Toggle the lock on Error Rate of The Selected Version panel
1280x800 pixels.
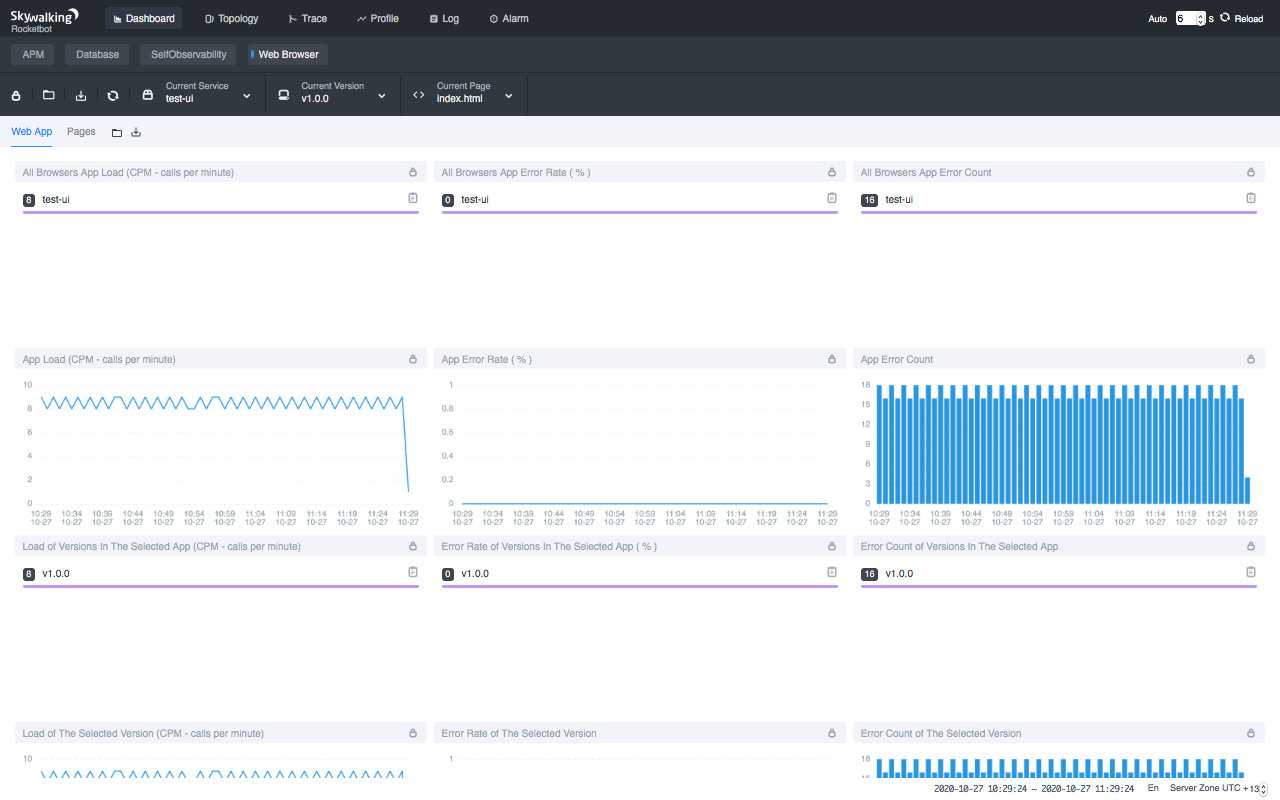pos(831,732)
